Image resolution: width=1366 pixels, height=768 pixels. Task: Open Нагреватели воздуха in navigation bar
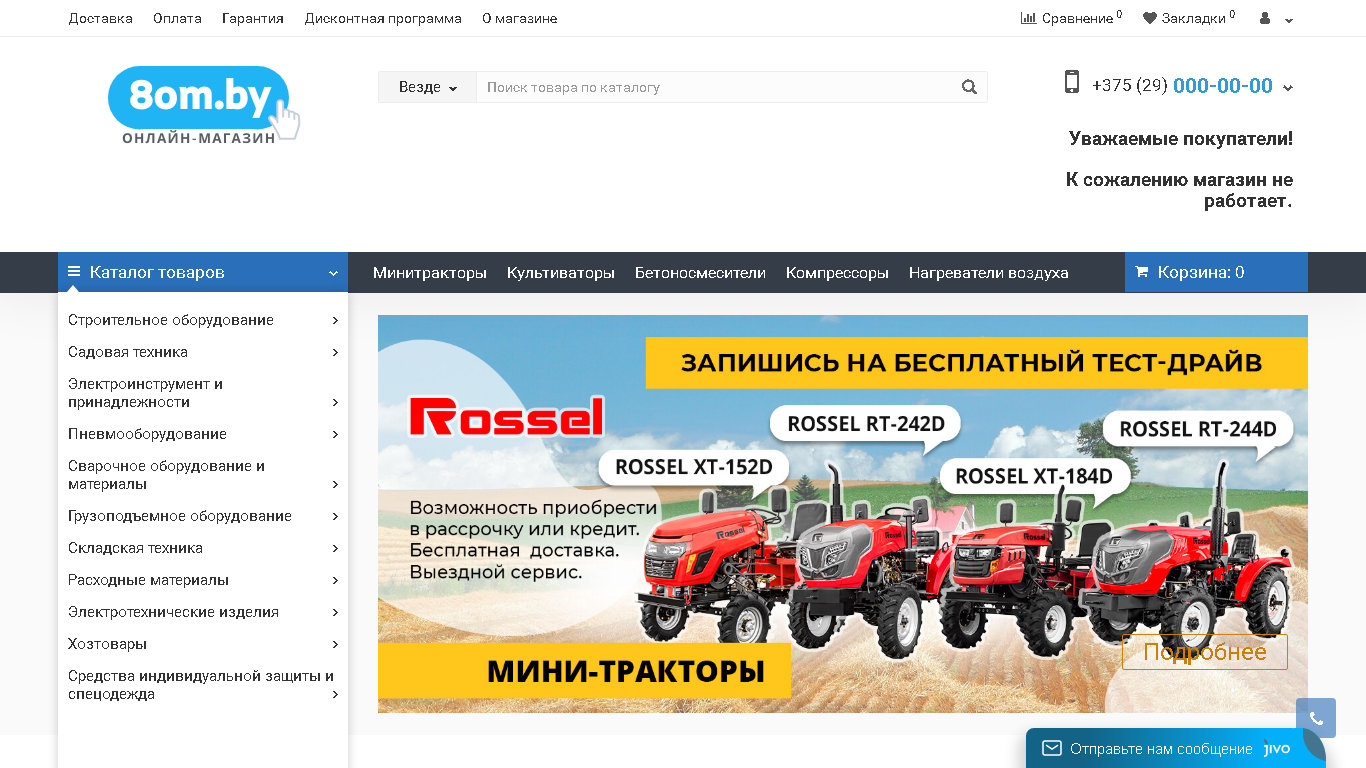[989, 273]
